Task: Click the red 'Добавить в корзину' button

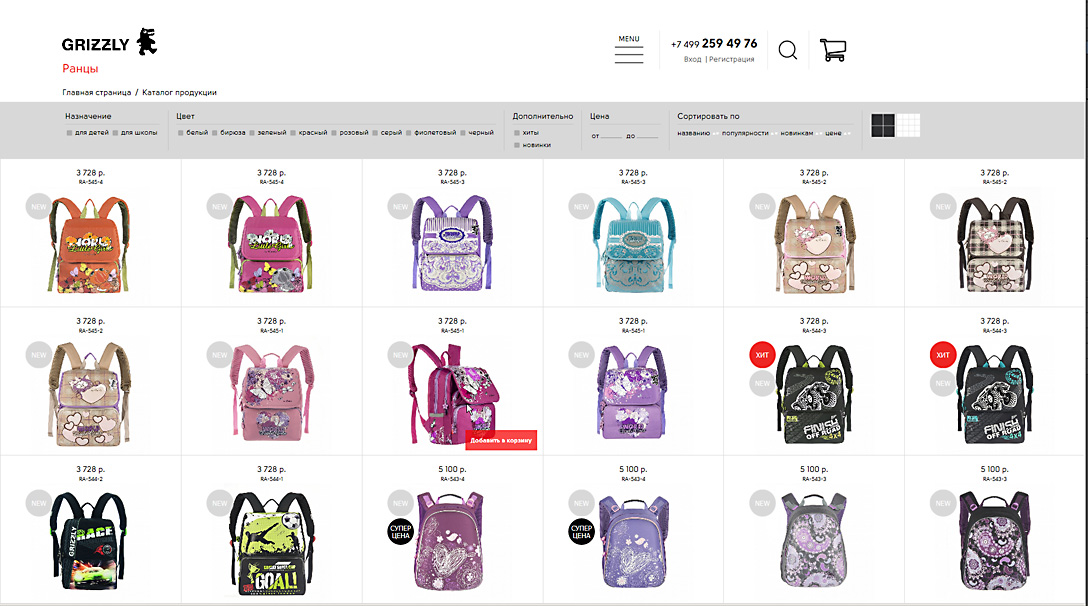Action: 501,440
